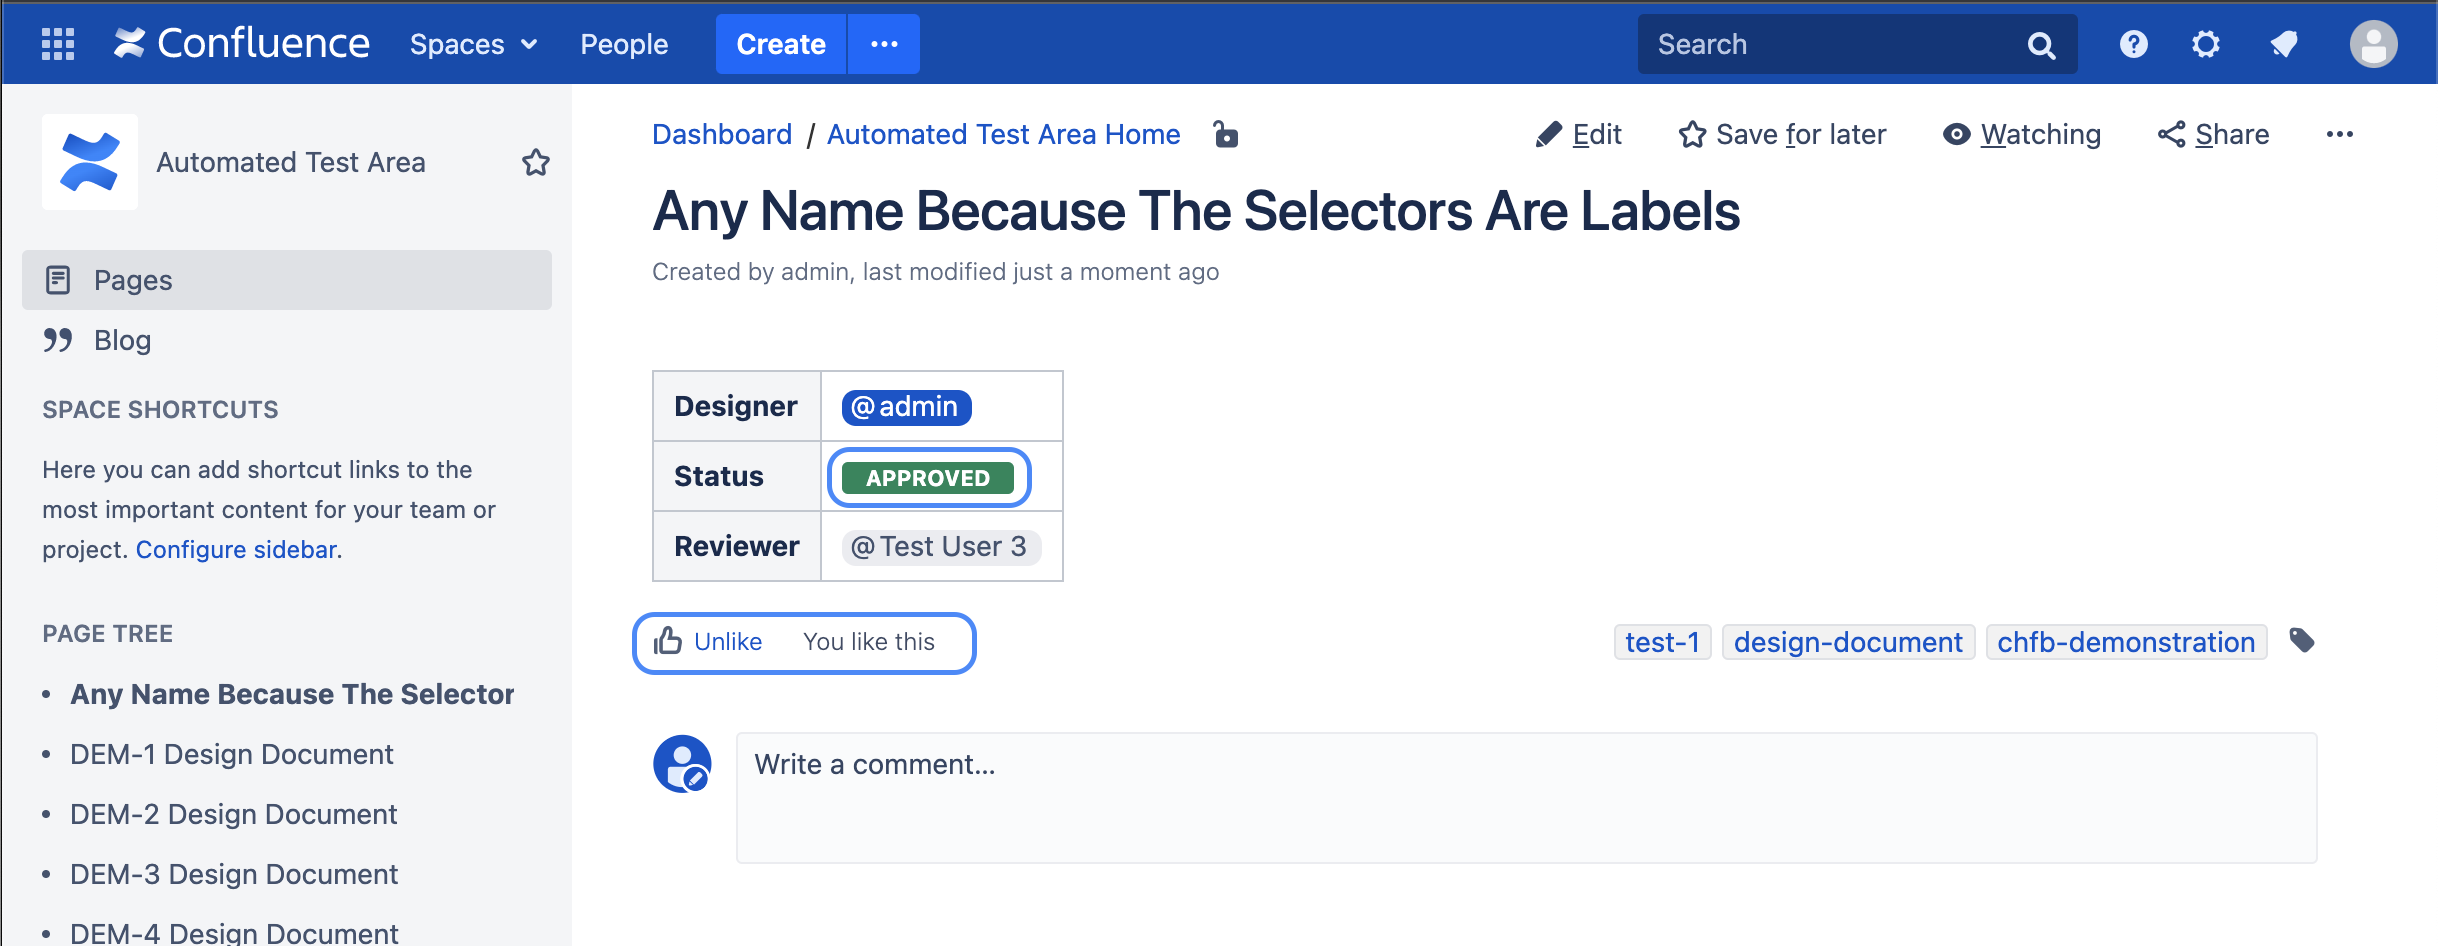This screenshot has height=946, width=2438.
Task: Click the help question mark icon
Action: coord(2133,44)
